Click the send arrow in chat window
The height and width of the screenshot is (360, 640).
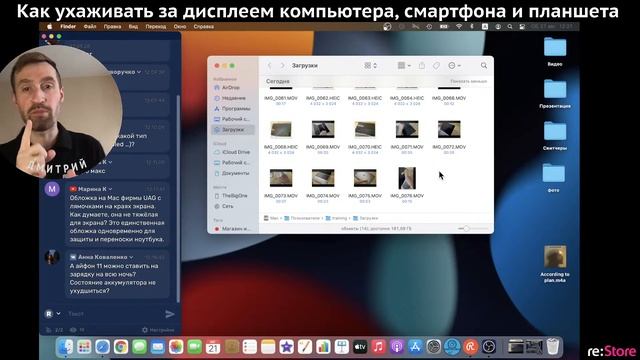[170, 314]
